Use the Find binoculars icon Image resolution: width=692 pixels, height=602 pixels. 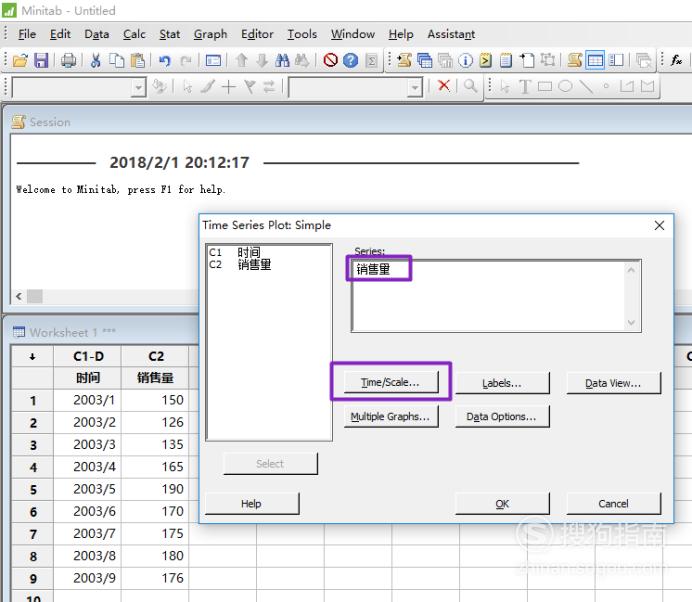click(282, 60)
